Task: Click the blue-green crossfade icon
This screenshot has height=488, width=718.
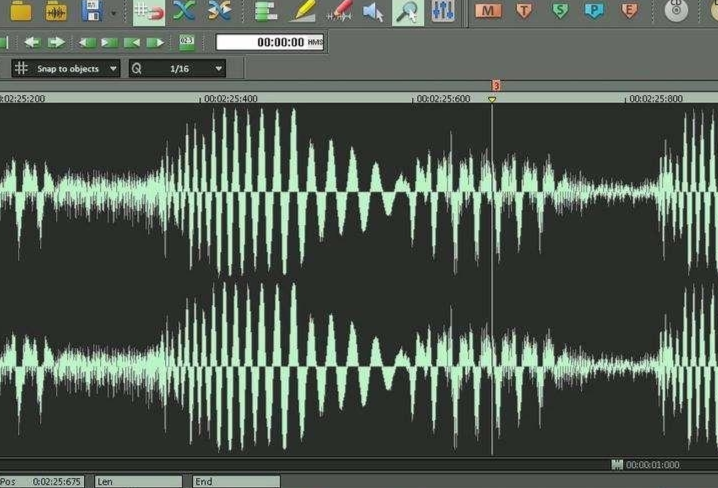Action: pyautogui.click(x=184, y=11)
